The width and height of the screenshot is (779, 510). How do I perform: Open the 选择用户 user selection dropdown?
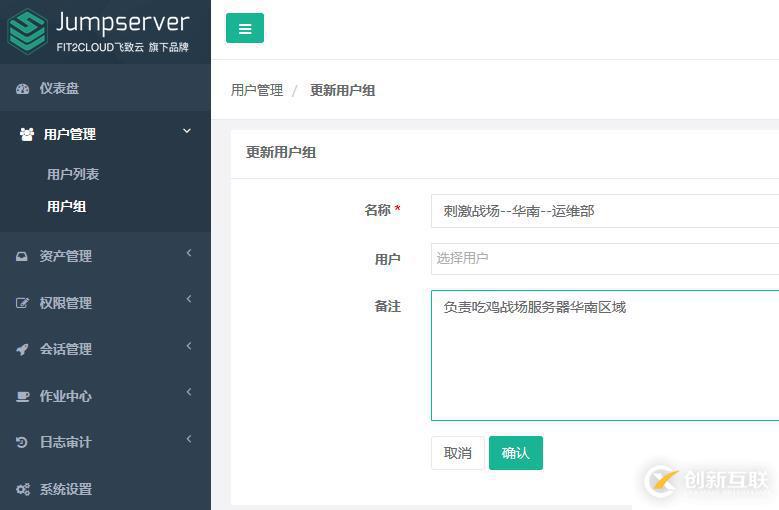(x=605, y=259)
